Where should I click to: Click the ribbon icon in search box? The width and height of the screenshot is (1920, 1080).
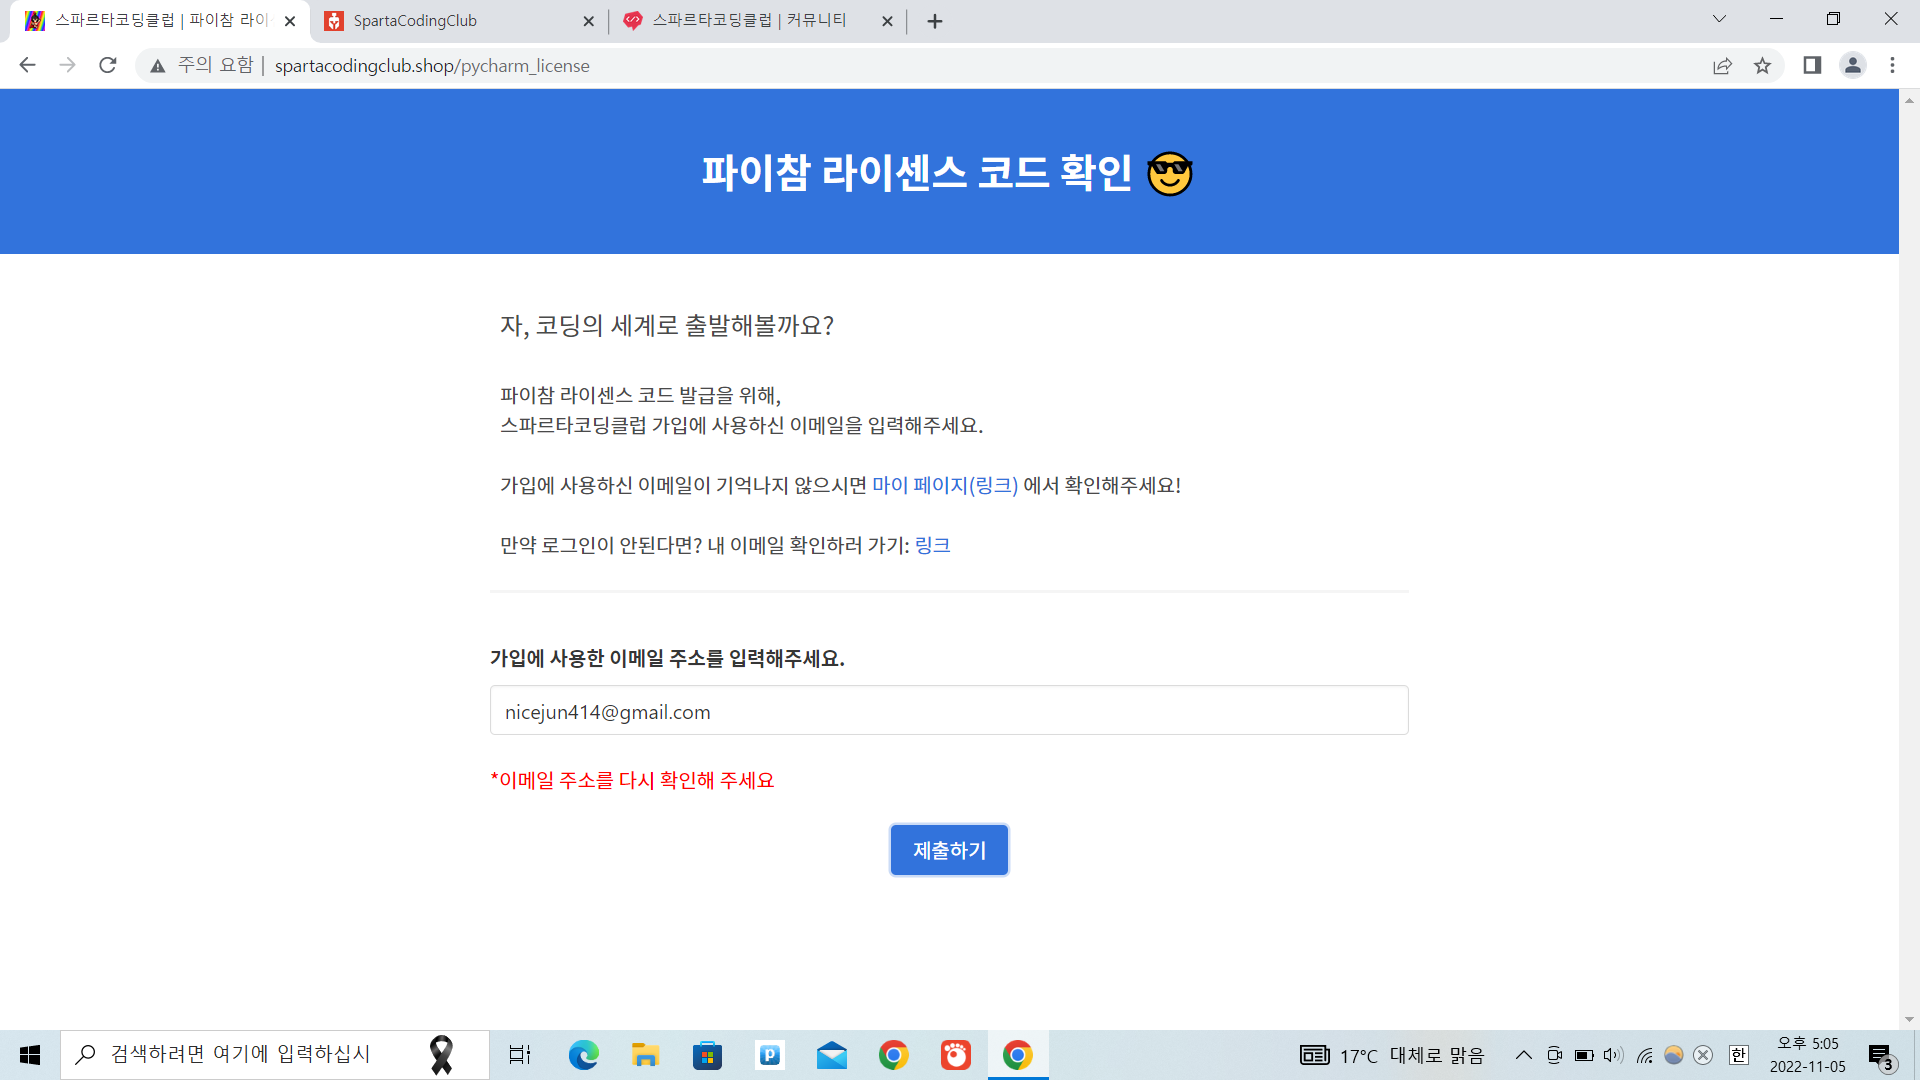point(441,1055)
